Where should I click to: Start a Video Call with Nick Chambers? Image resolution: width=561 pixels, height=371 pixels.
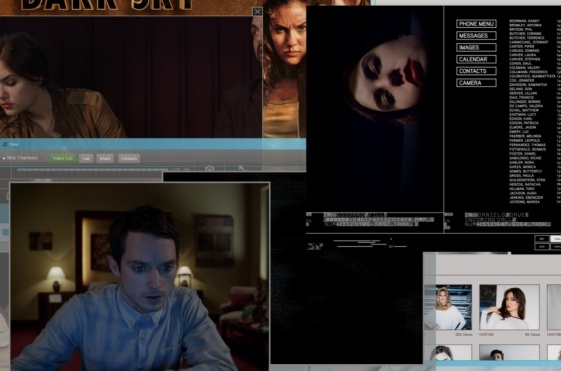click(63, 158)
